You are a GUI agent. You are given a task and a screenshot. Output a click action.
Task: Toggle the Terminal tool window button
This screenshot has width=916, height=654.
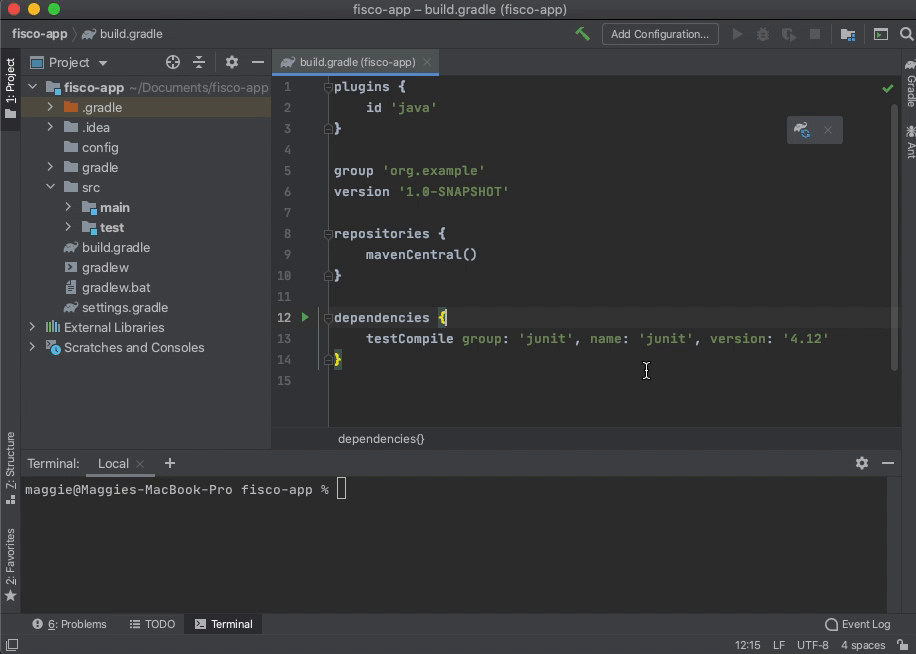click(x=224, y=624)
